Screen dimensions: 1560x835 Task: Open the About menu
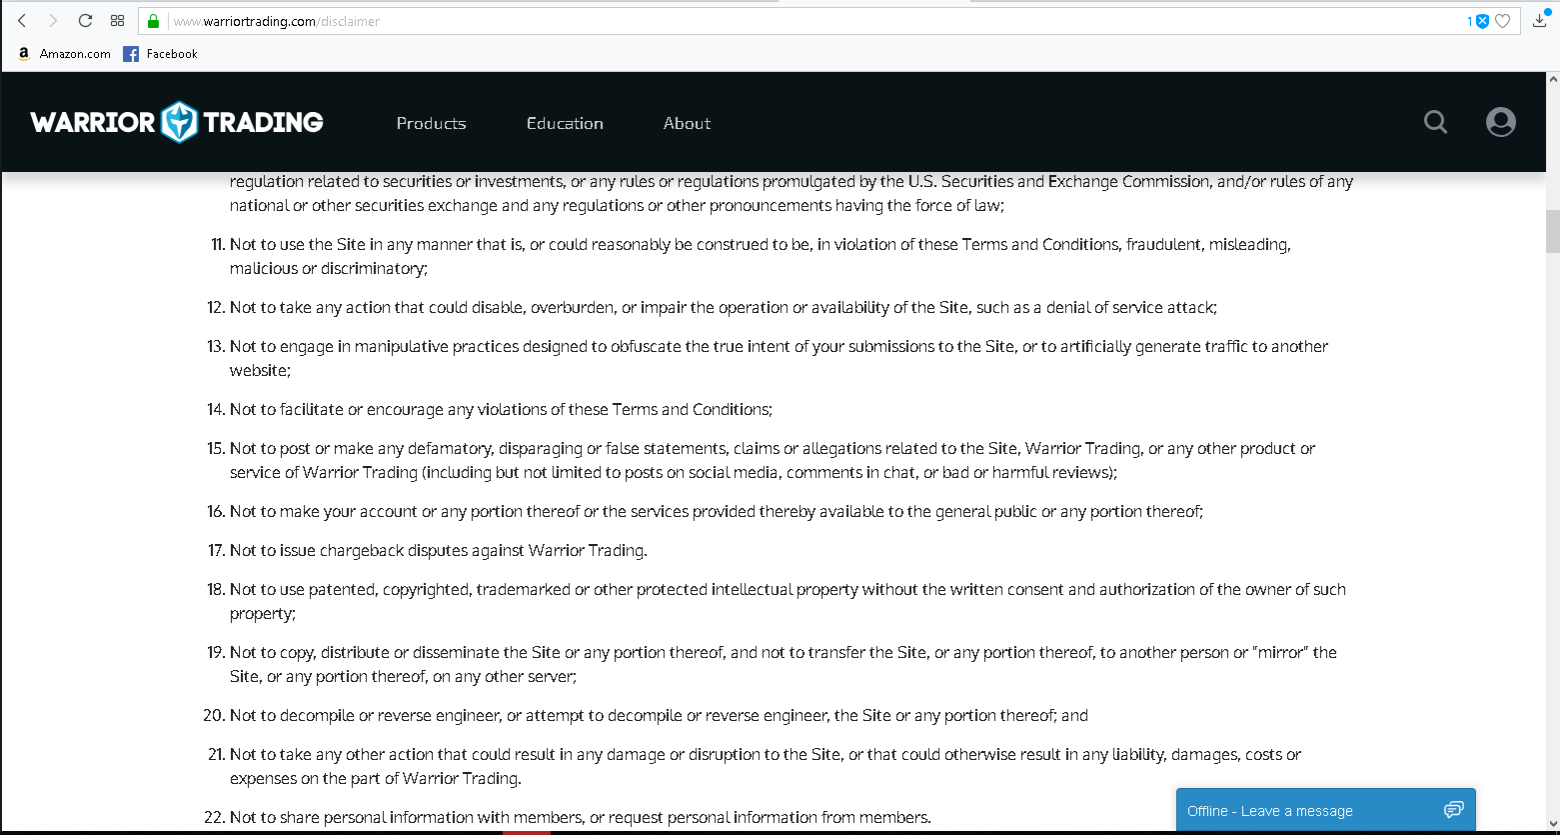687,123
